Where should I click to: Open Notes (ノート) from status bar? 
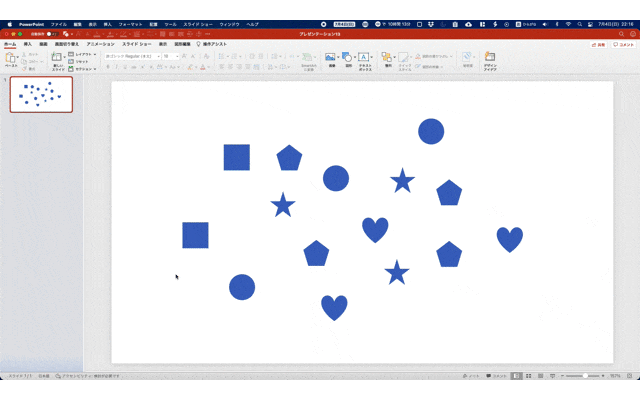(x=471, y=376)
